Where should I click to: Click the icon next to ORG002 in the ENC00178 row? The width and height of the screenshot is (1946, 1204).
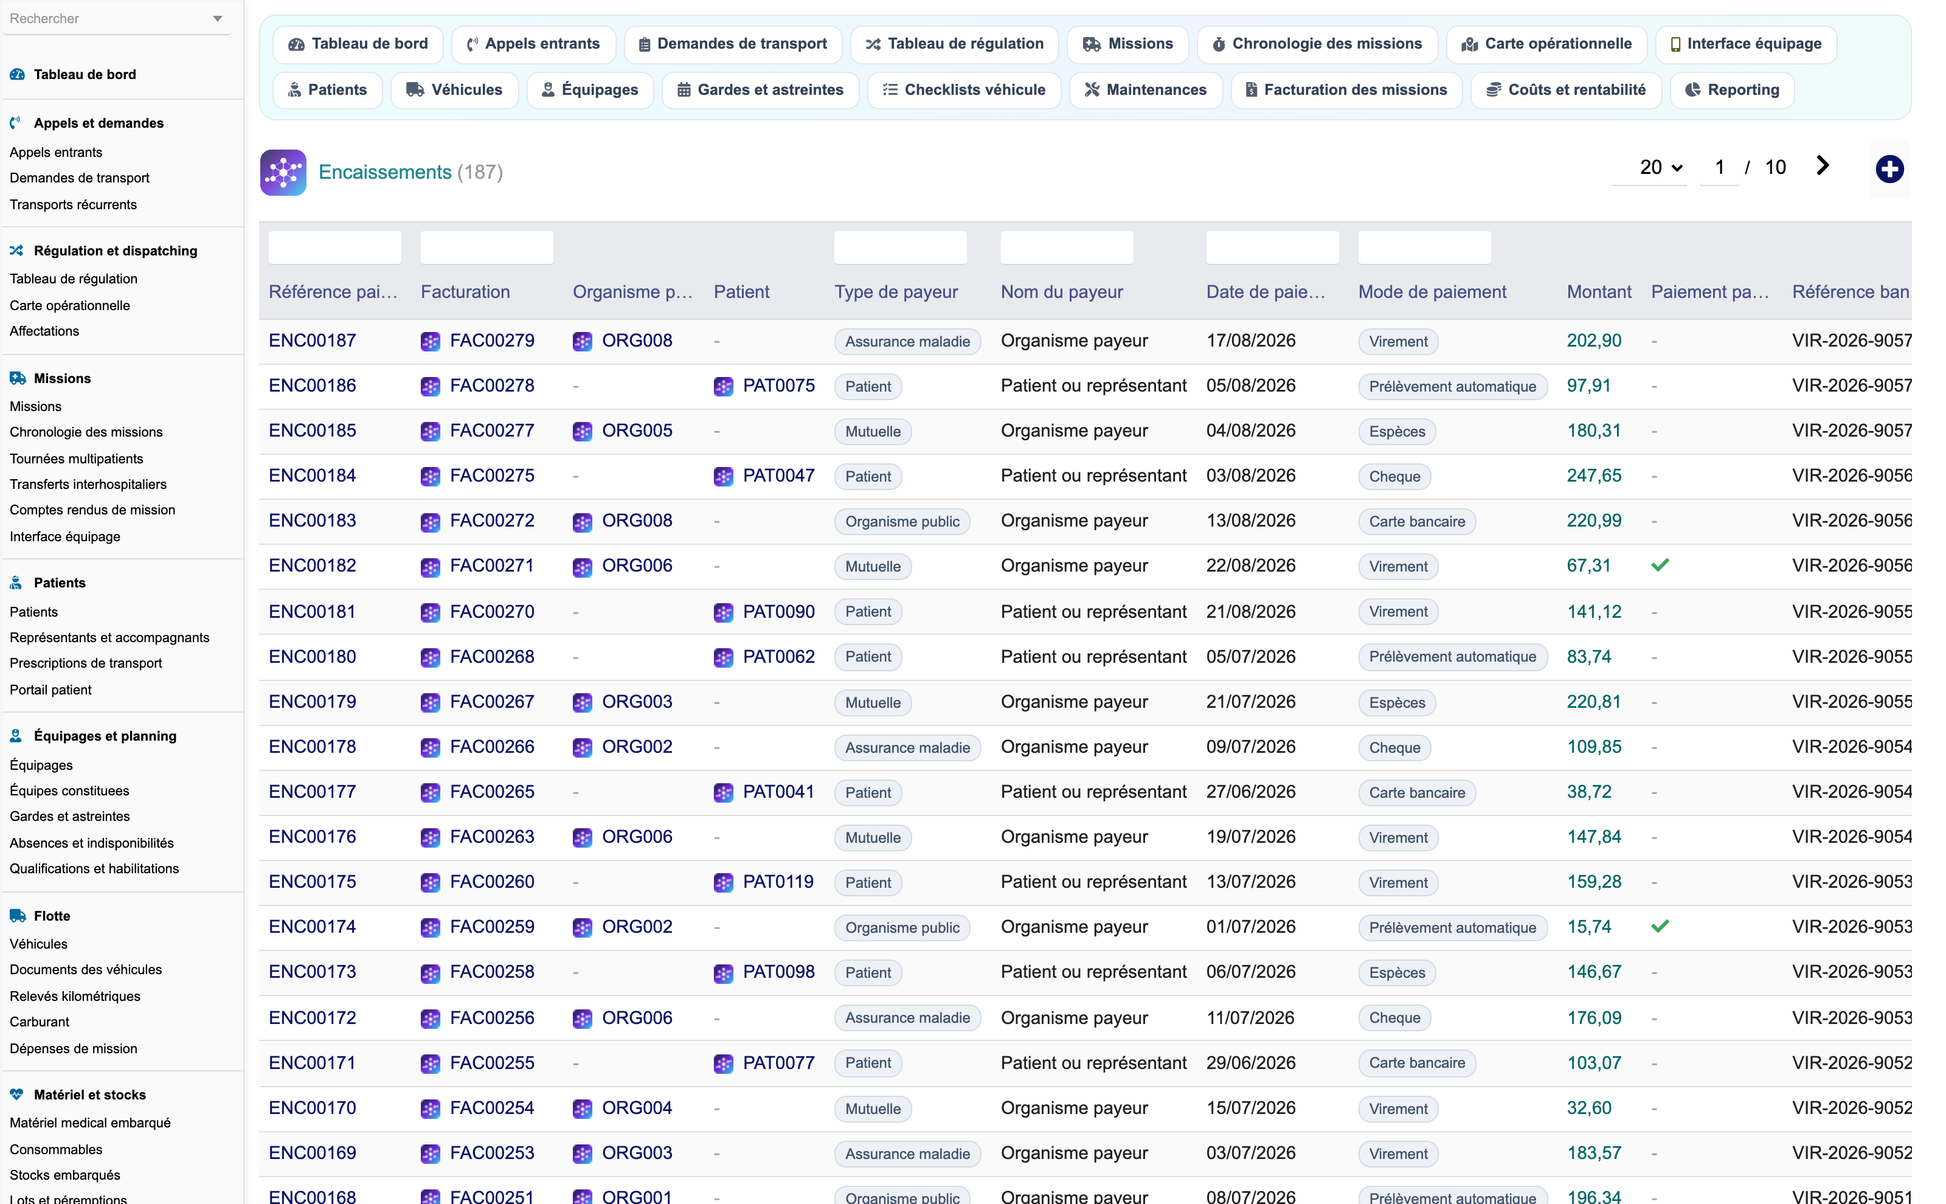582,747
